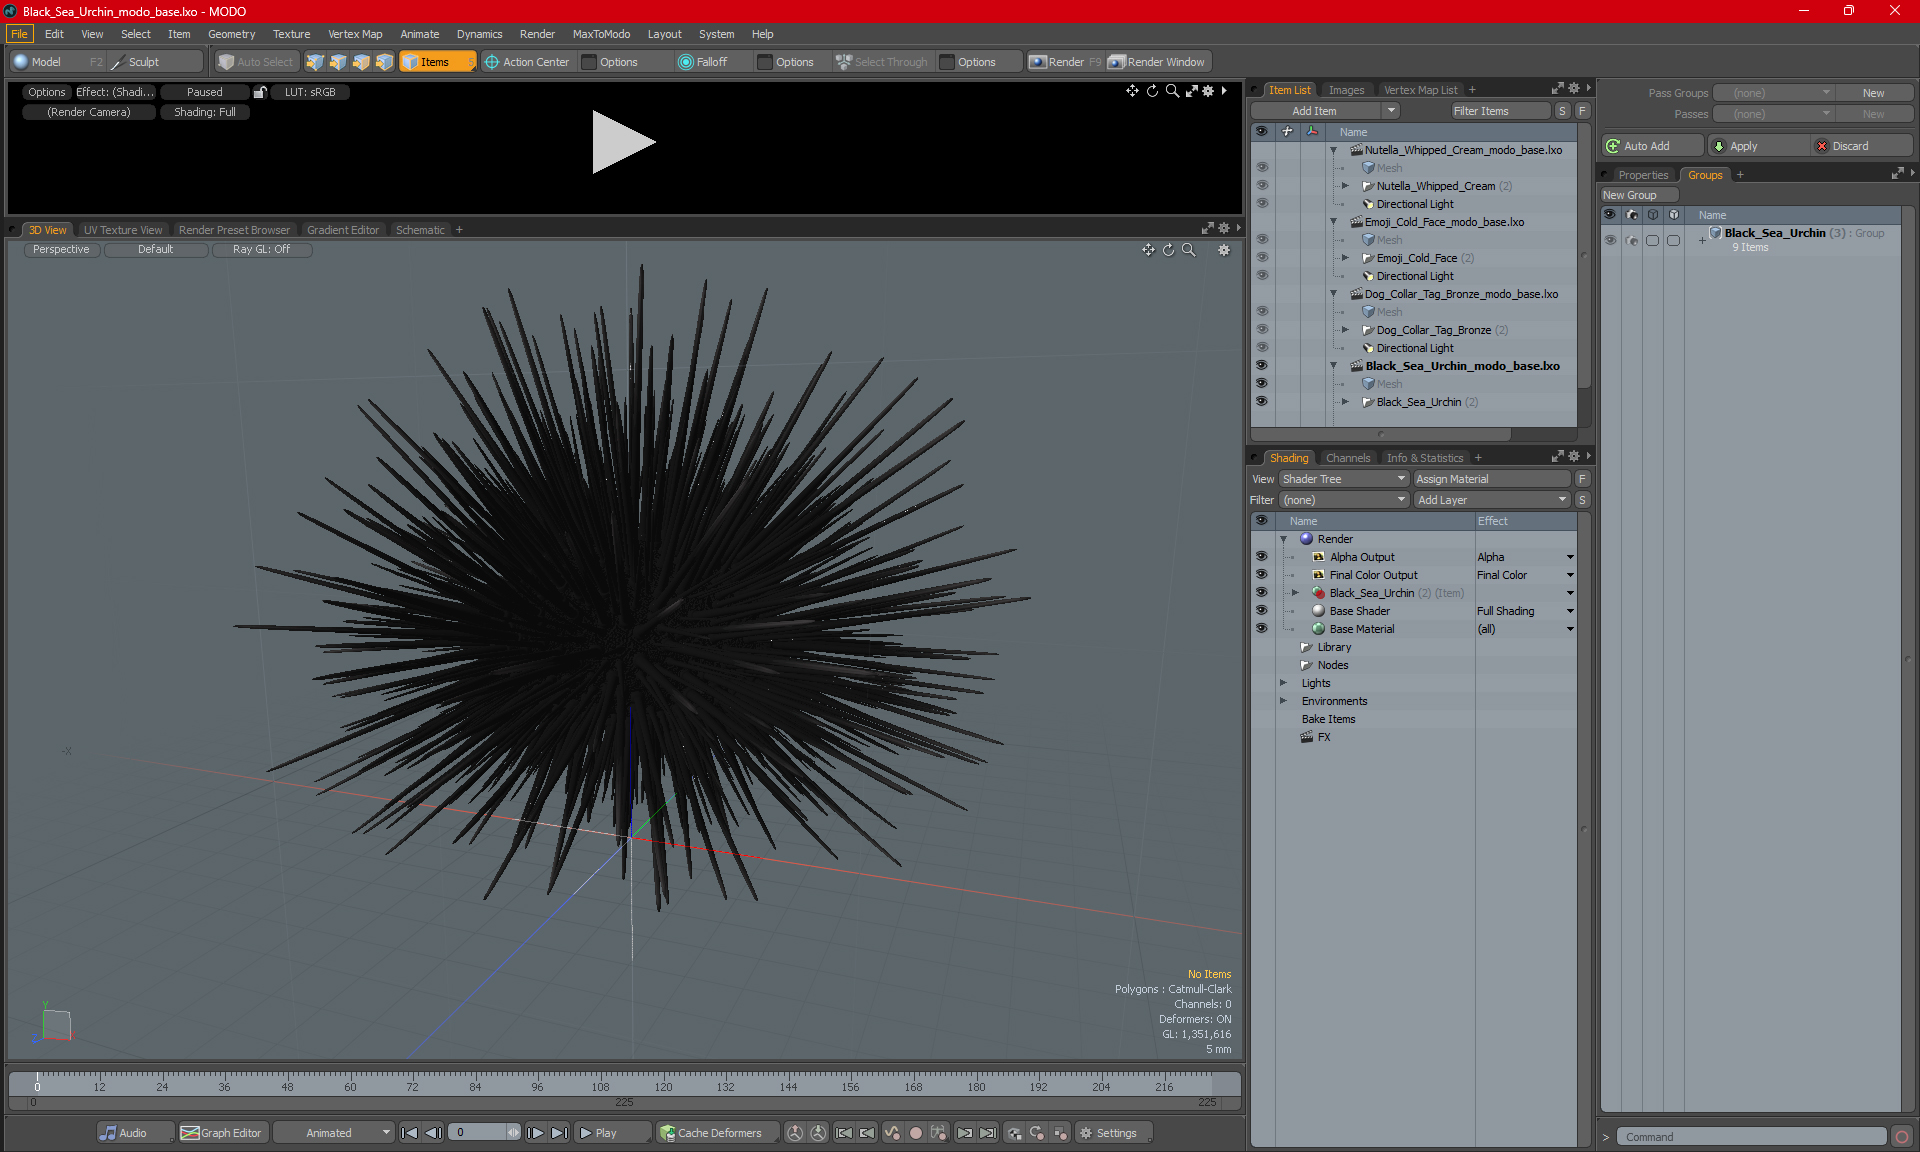
Task: Switch to Properties tab
Action: [x=1643, y=175]
